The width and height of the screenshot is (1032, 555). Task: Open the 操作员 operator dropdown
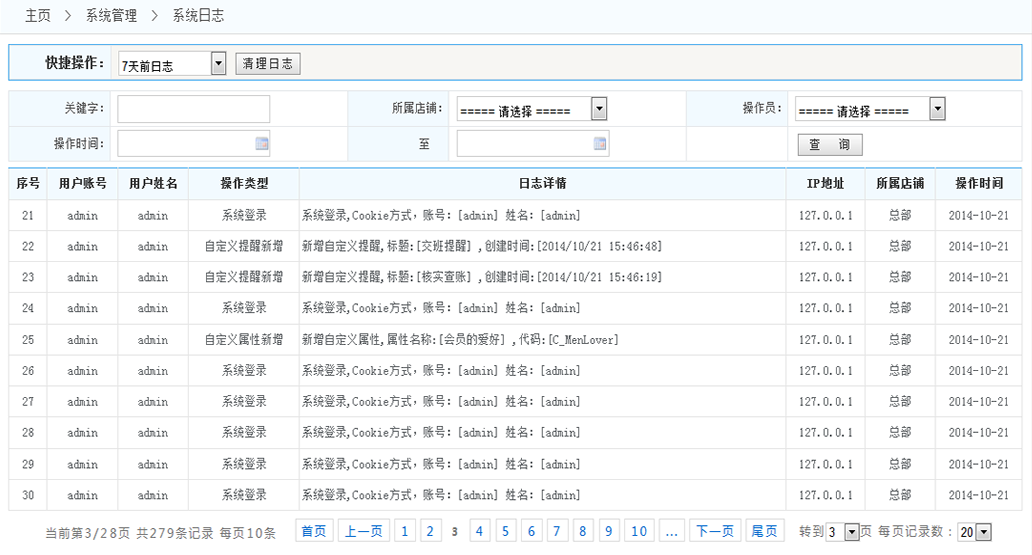937,109
